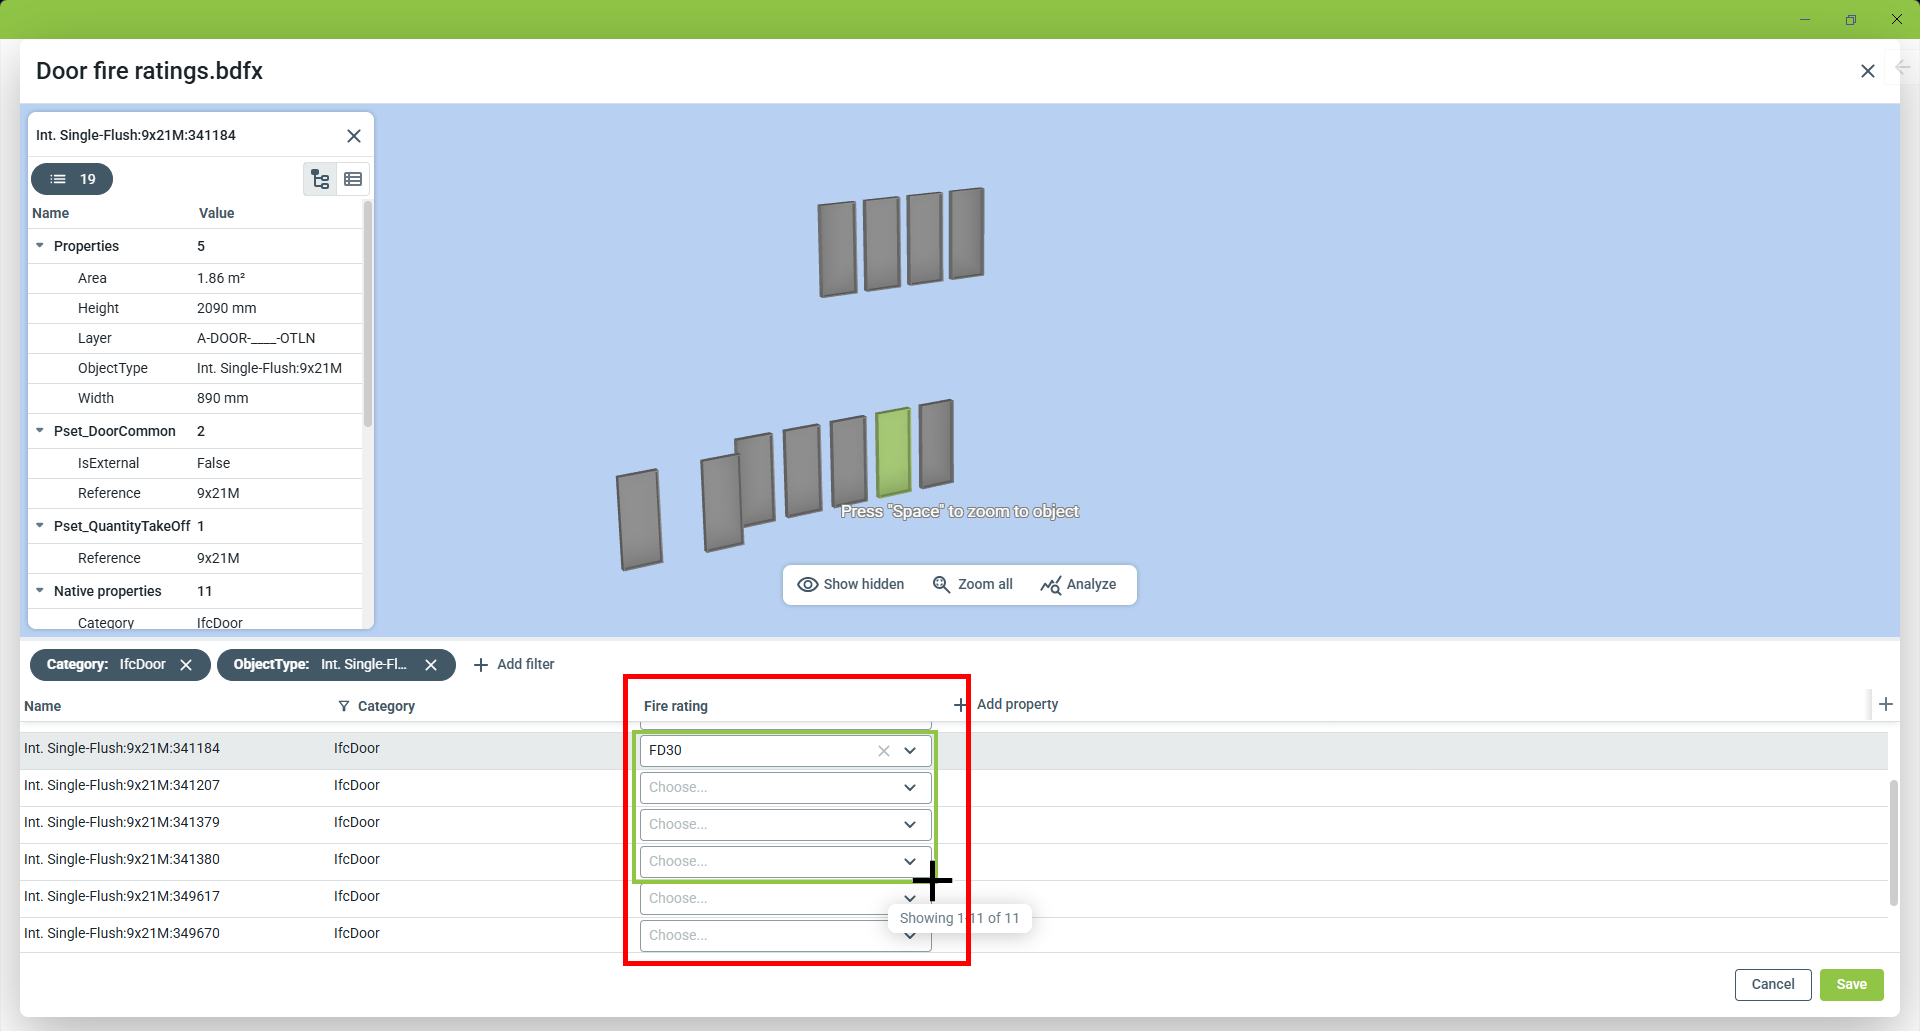The width and height of the screenshot is (1920, 1031).
Task: Collapse the Native properties group
Action: pyautogui.click(x=40, y=591)
